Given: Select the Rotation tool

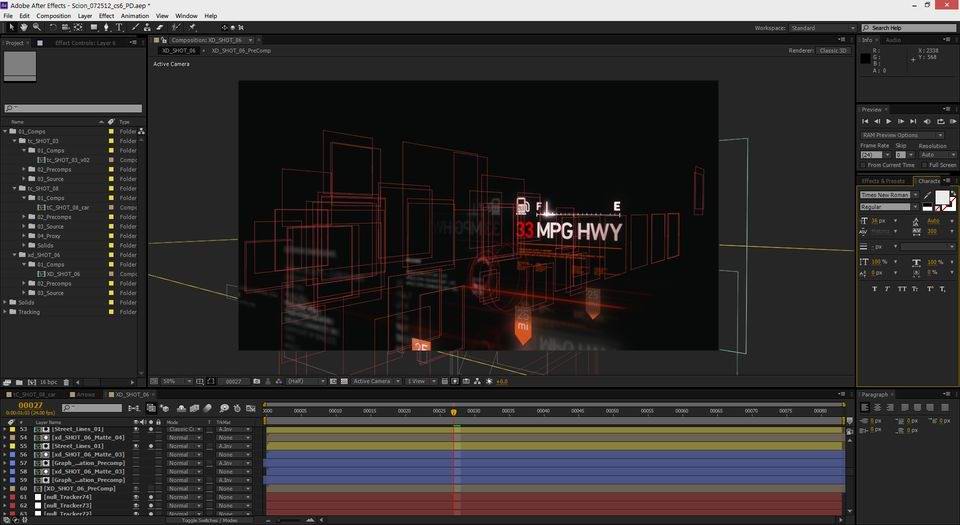Looking at the screenshot, I should click(x=53, y=27).
